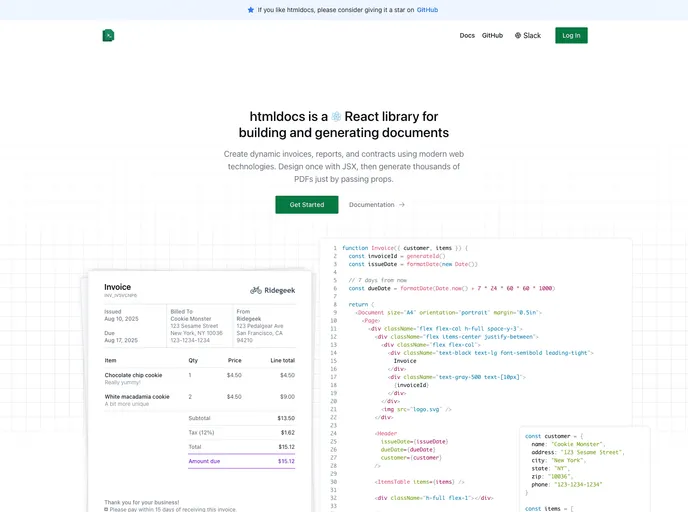This screenshot has height=512, width=688.
Task: Click the 'Qty' column header
Action: (193, 361)
